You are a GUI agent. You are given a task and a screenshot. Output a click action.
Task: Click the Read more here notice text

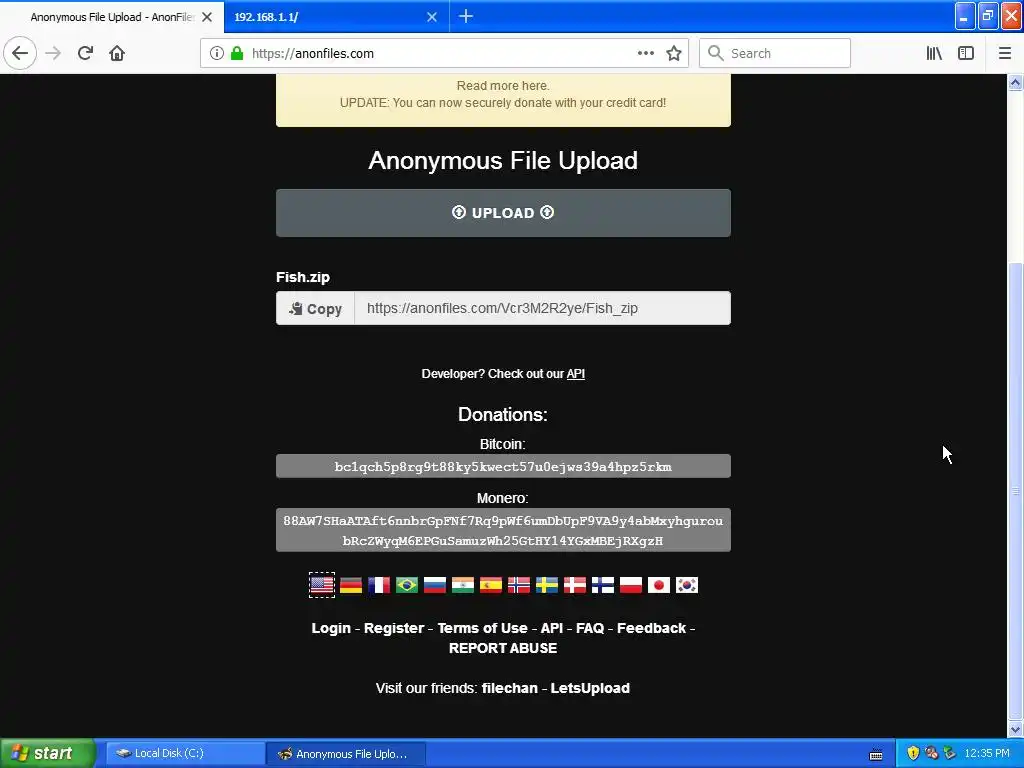(x=503, y=86)
